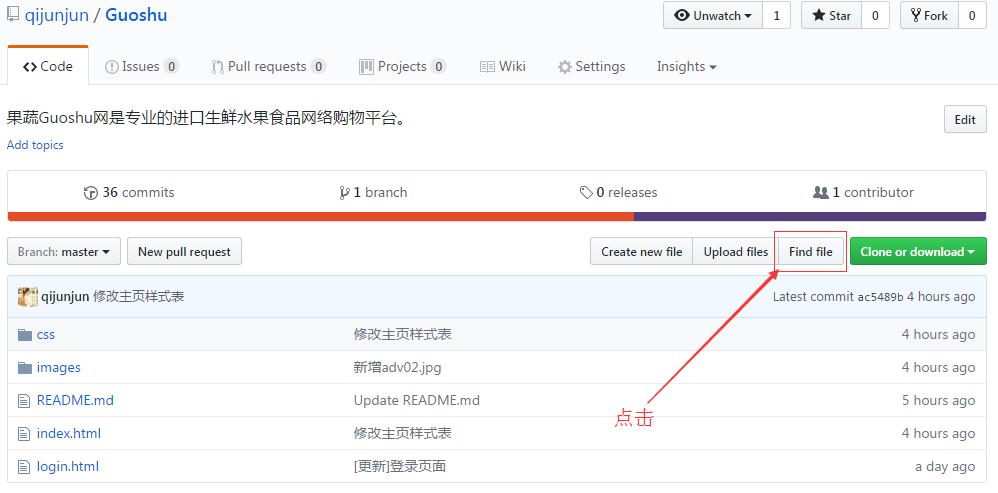The image size is (998, 493).
Task: Click the README.md file icon
Action: tap(24, 401)
